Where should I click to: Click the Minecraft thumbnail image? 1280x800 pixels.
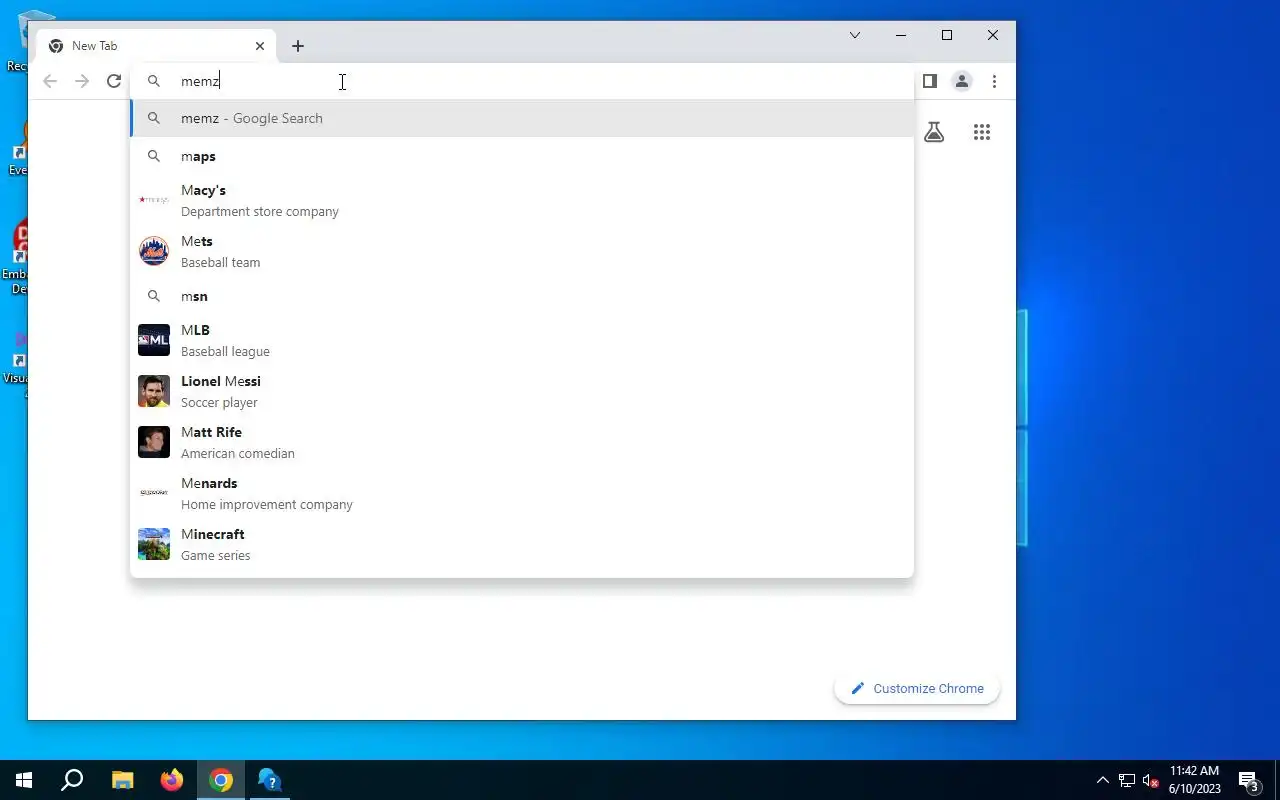tap(154, 544)
